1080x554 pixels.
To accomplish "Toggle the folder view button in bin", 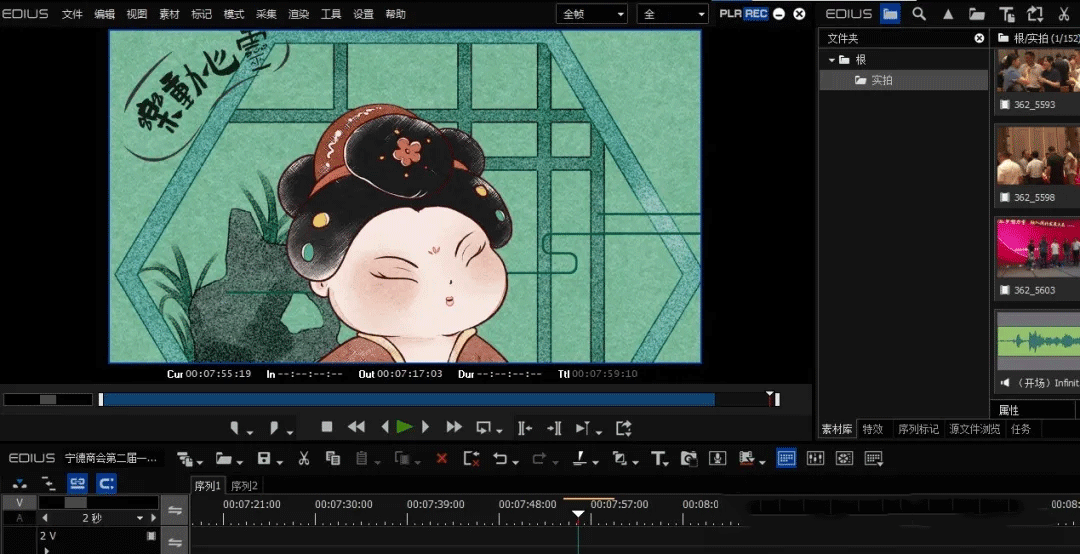I will (x=890, y=14).
